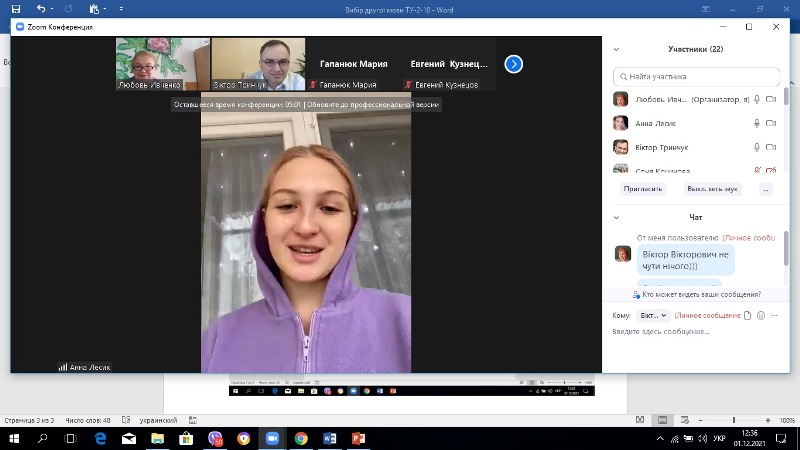Open notification center in system tray

tap(781, 439)
